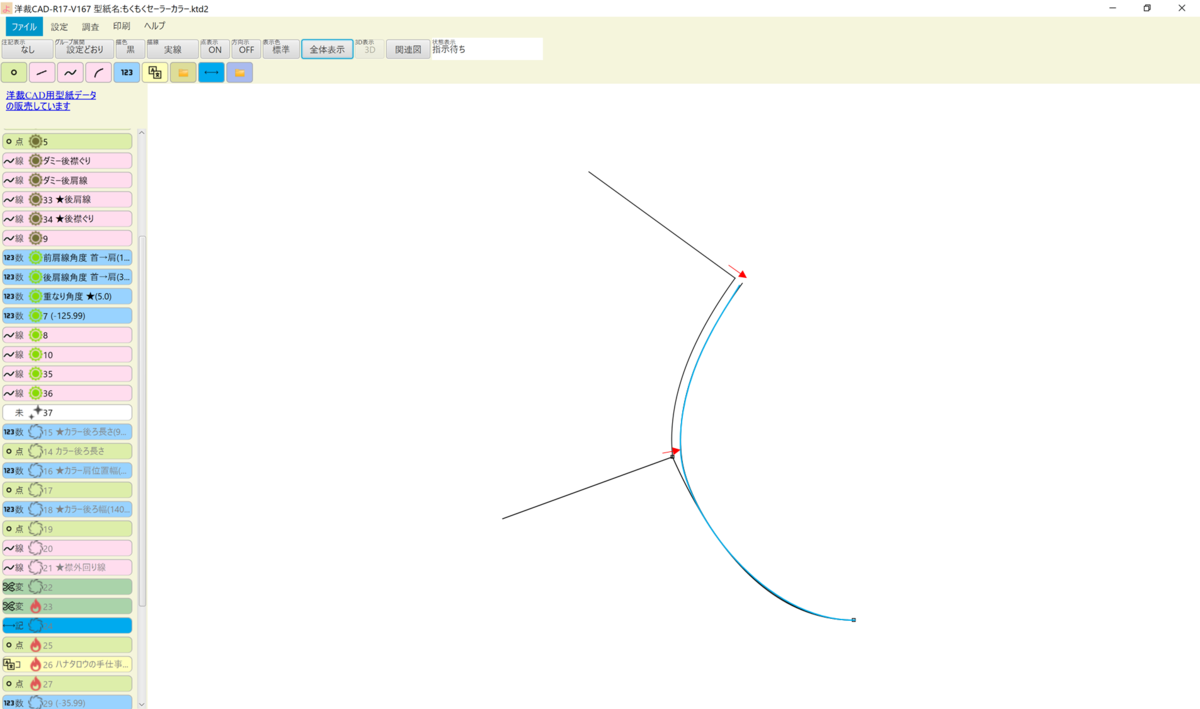Click the 全体表示 button
The image size is (1200, 709).
coord(327,49)
